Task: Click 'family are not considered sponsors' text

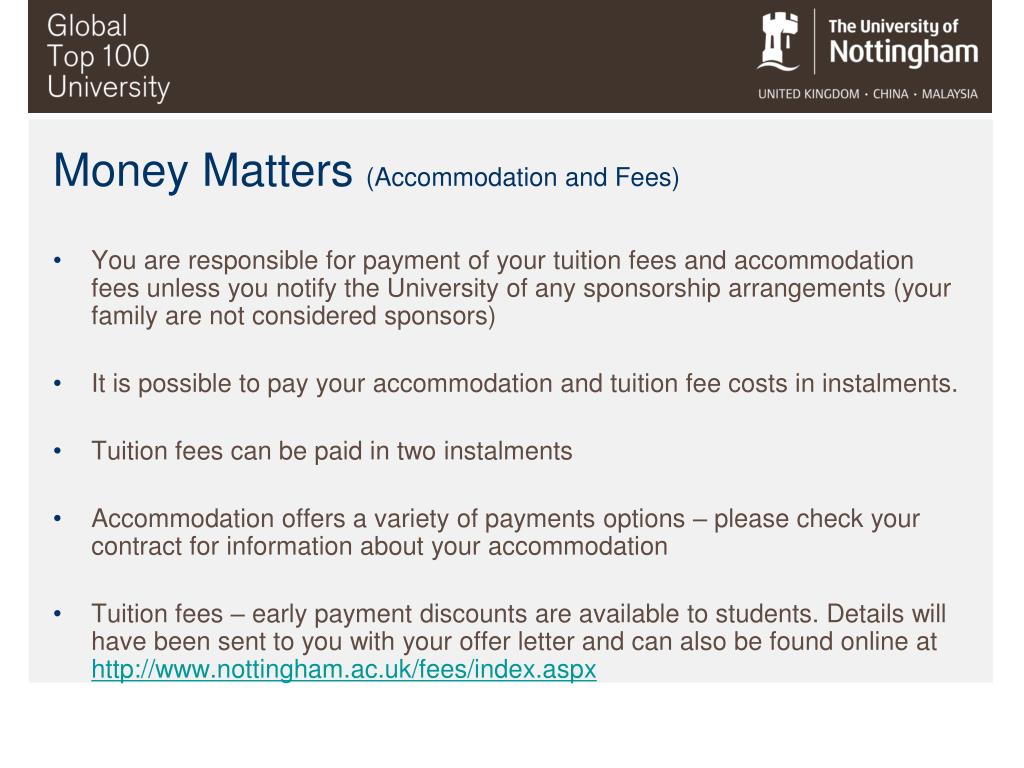Action: pos(293,316)
